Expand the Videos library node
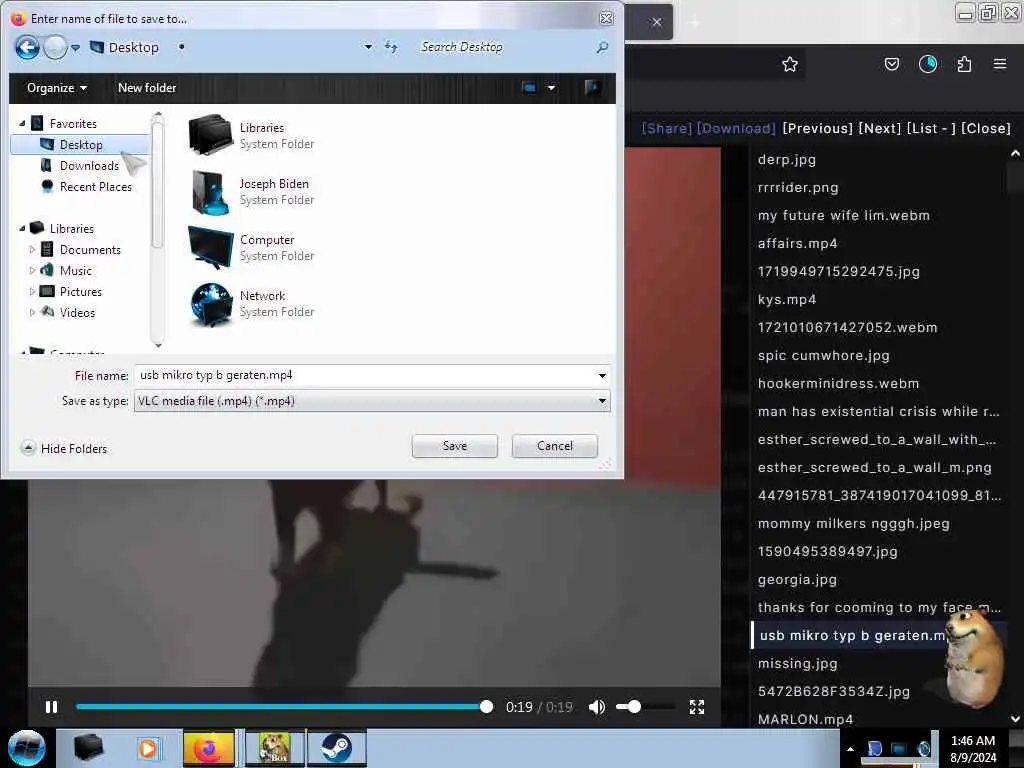 [x=32, y=312]
